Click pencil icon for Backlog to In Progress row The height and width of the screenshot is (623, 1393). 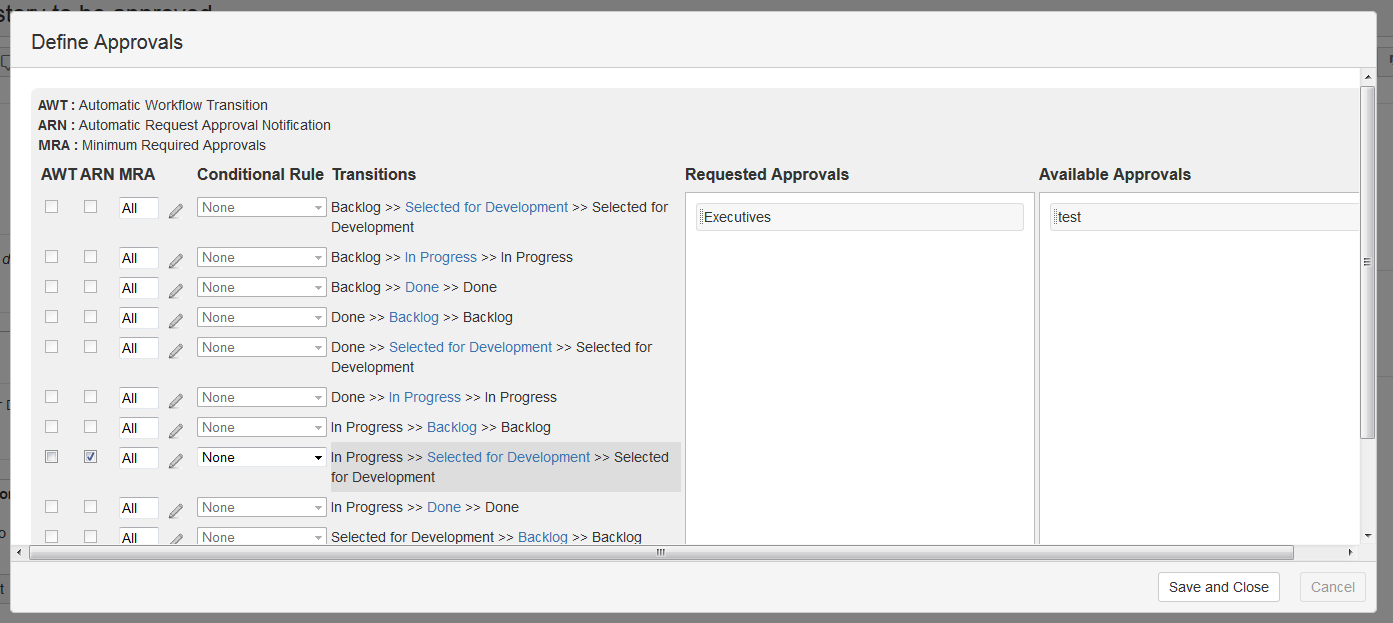[x=176, y=260]
